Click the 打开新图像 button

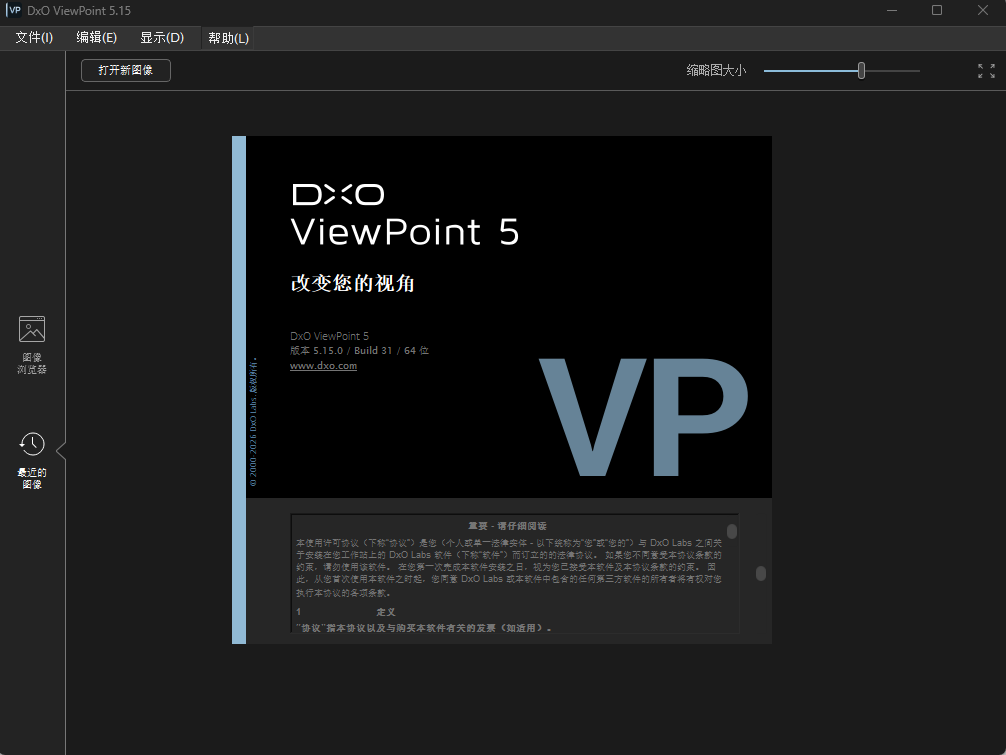click(126, 71)
